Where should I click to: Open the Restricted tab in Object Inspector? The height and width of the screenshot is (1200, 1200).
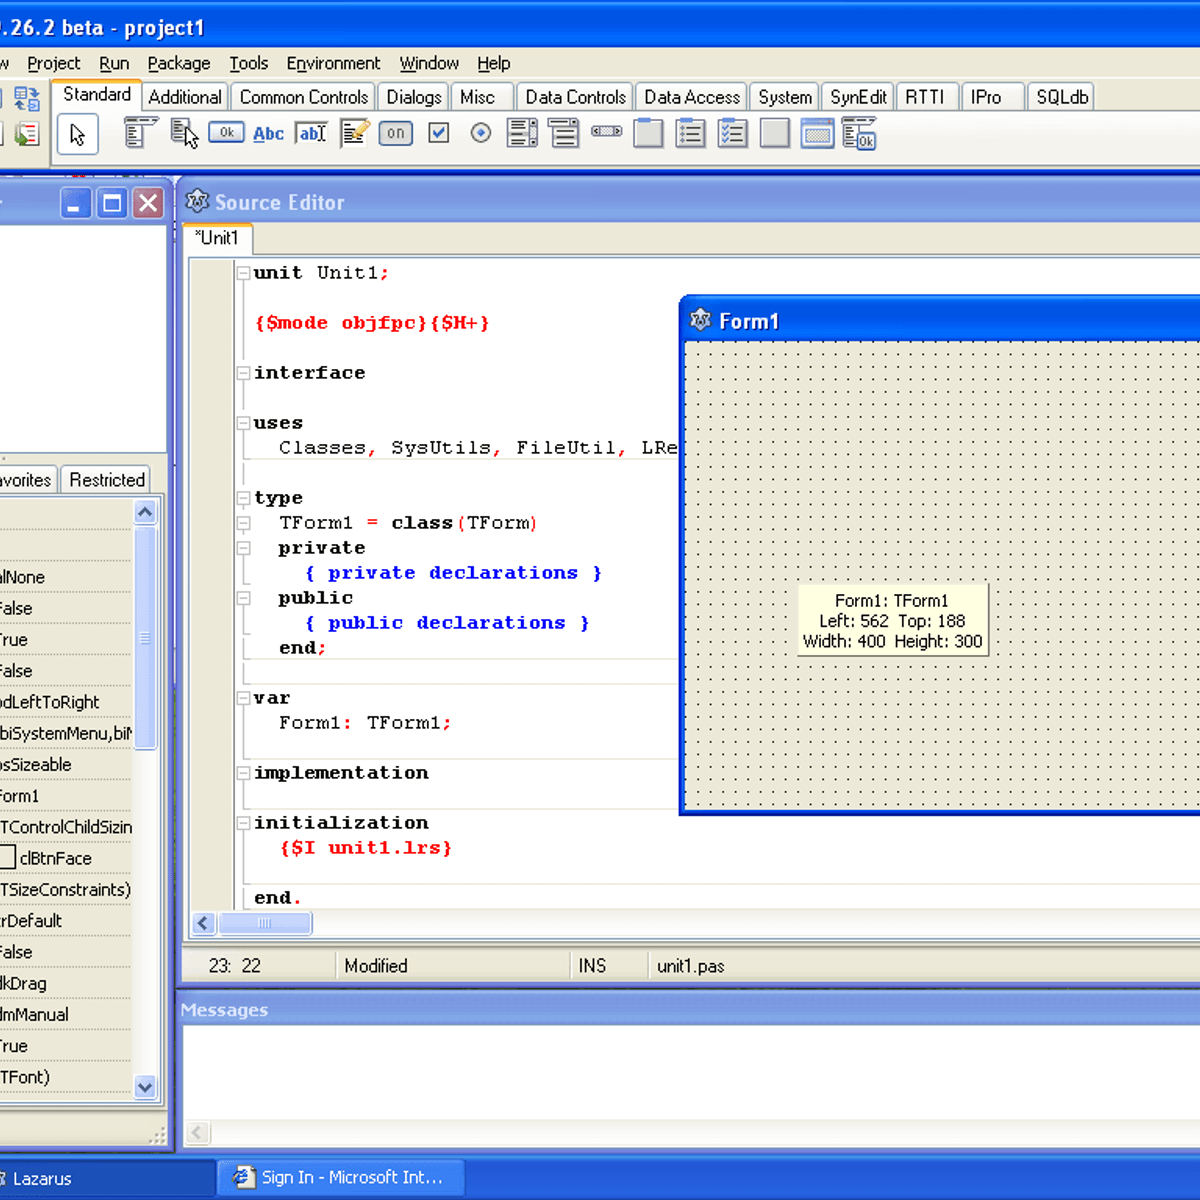[107, 480]
